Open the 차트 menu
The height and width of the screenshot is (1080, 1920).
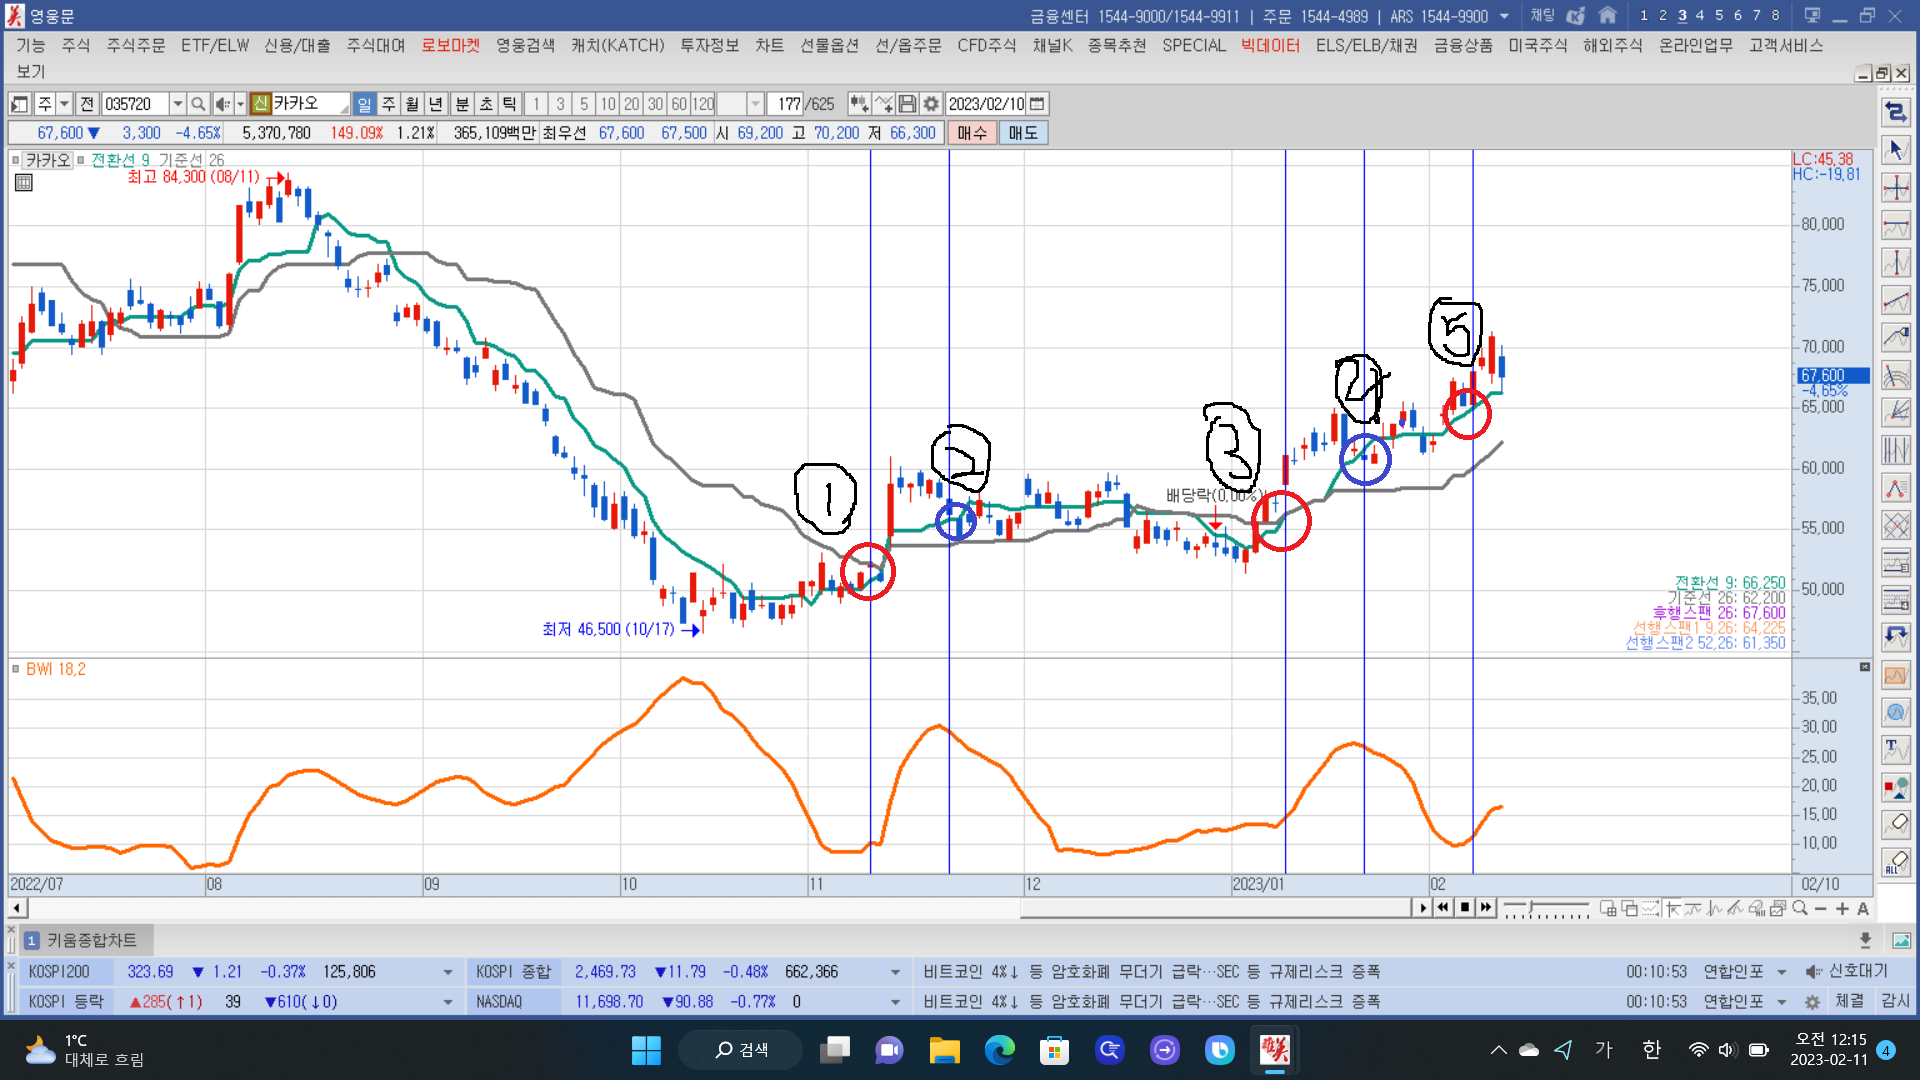tap(769, 46)
